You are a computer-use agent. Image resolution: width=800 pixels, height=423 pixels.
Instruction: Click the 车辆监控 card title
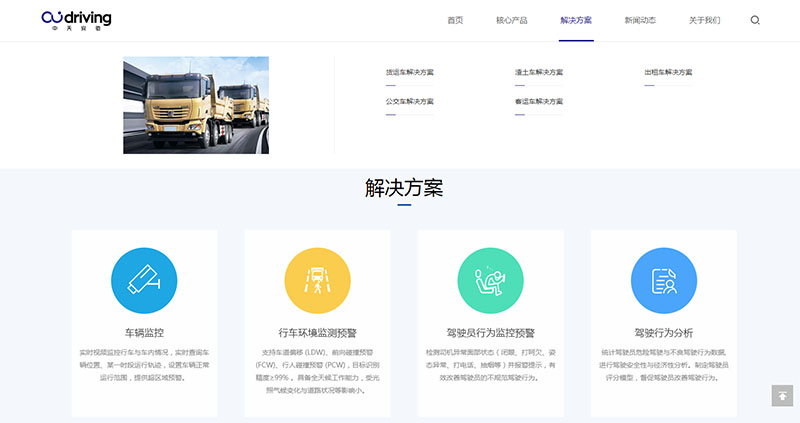144,332
